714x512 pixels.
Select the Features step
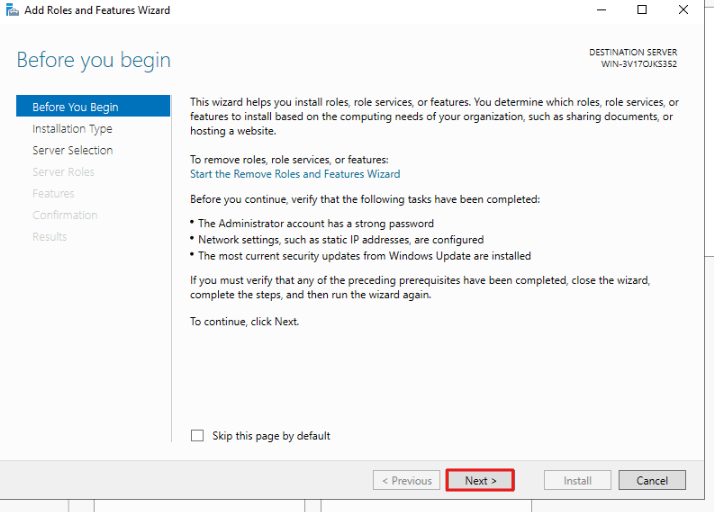point(53,194)
